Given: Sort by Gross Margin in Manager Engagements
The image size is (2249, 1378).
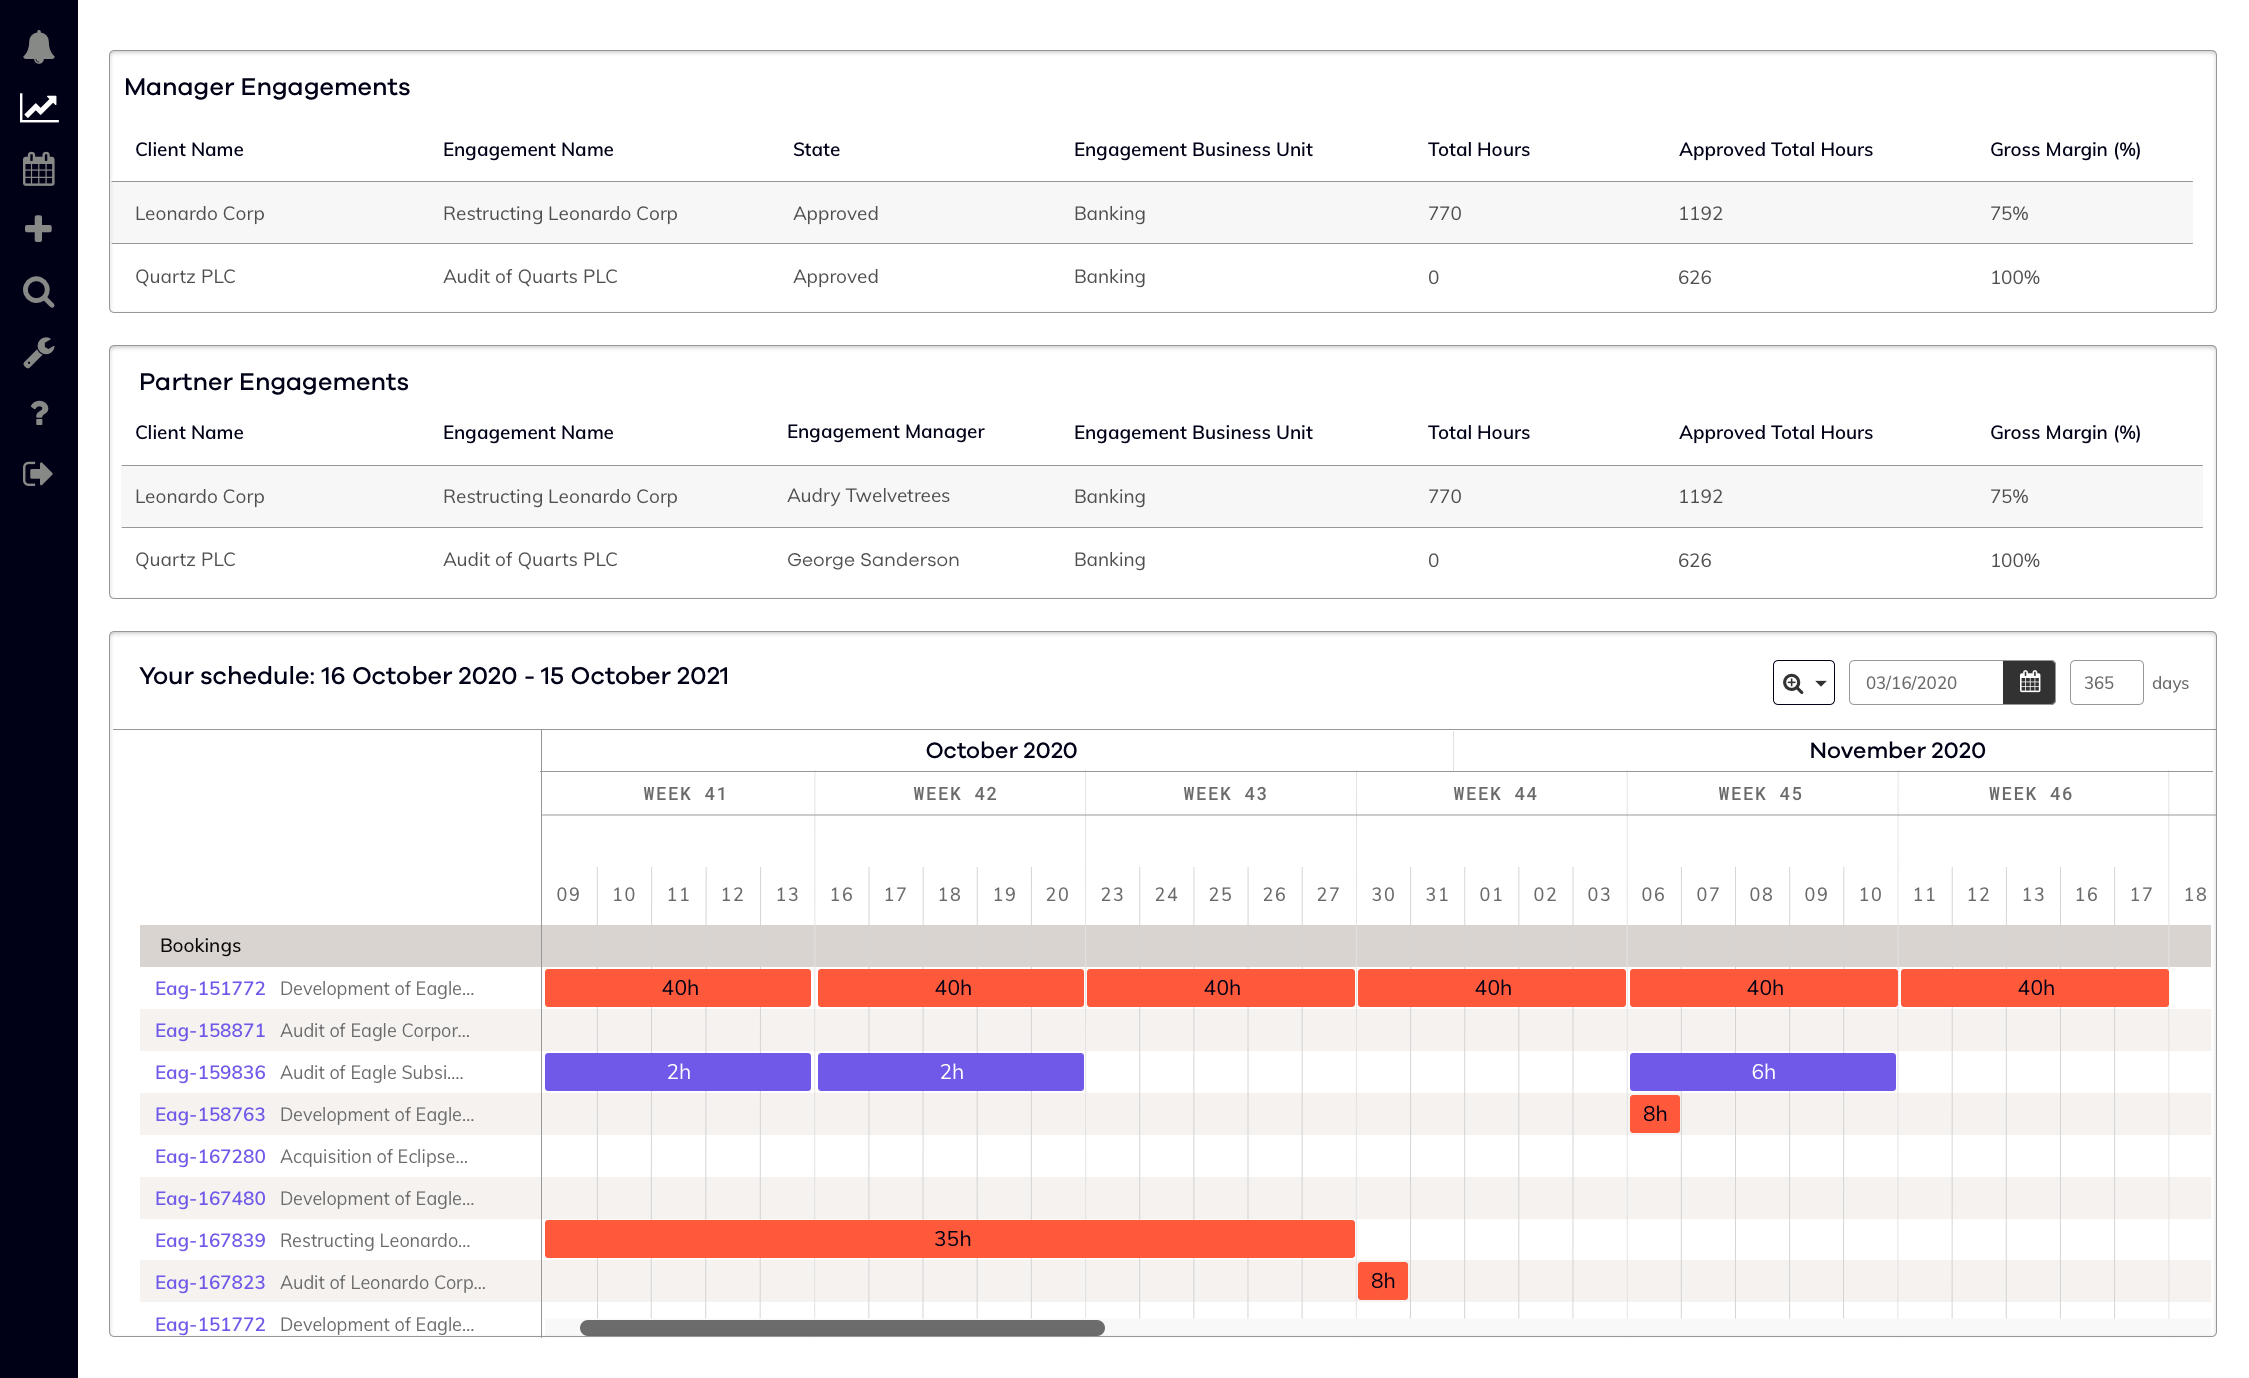Looking at the screenshot, I should click(2064, 150).
